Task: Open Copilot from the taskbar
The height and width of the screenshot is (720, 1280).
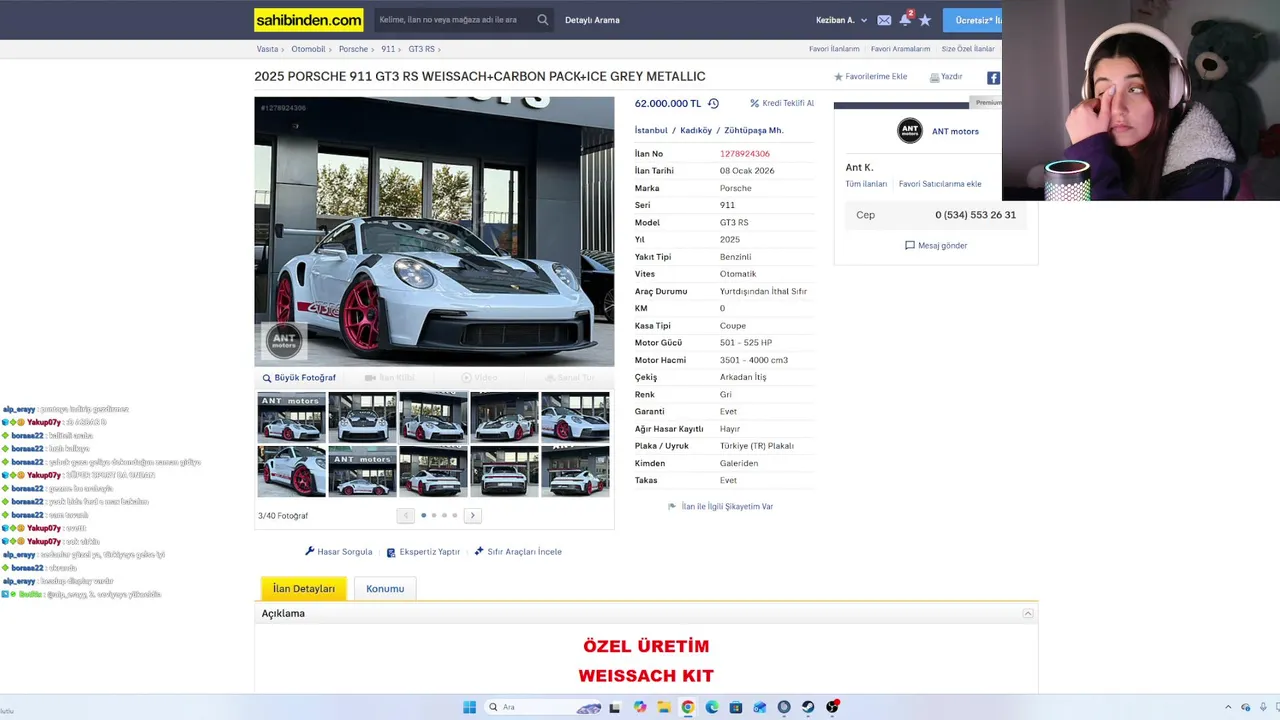Action: point(640,707)
